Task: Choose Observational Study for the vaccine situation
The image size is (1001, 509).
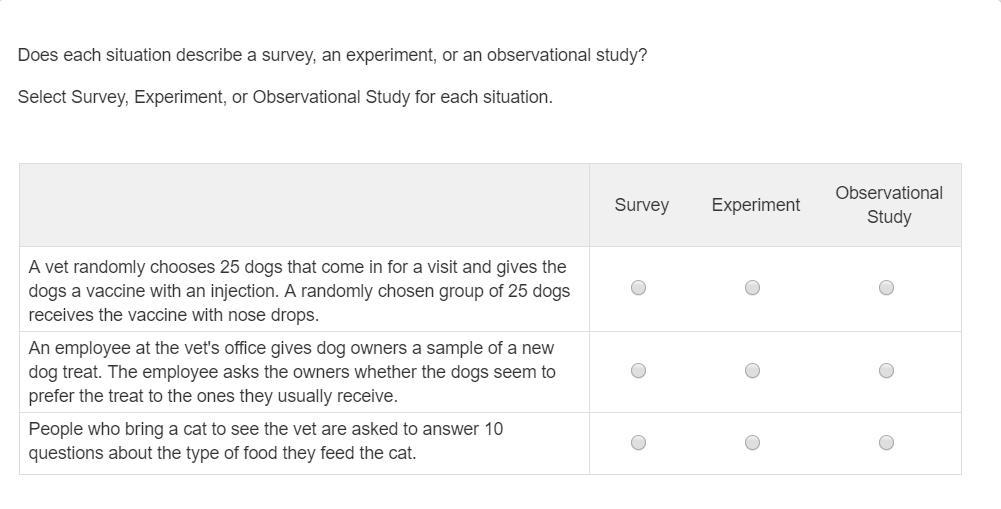Action: (x=886, y=288)
